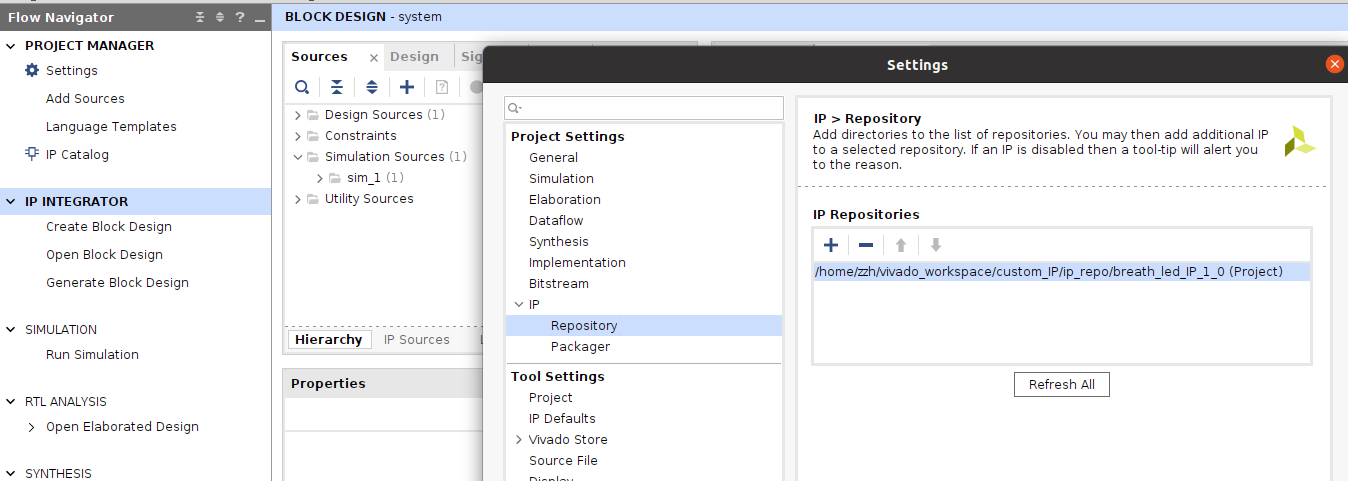Open Add Sources in Flow Navigator
1348x481 pixels.
pos(85,99)
